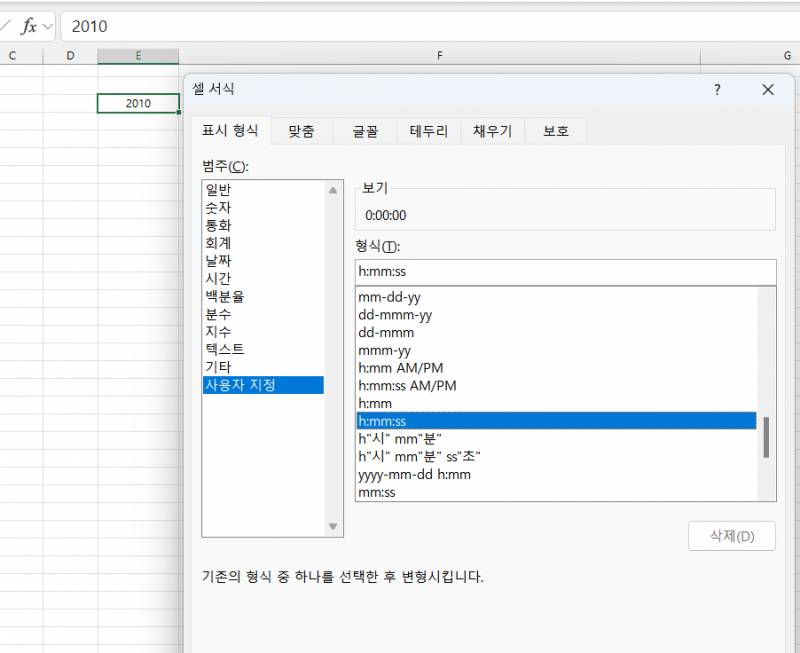
Task: Choose yyyy-mm-dd h:mm format
Action: click(x=556, y=474)
